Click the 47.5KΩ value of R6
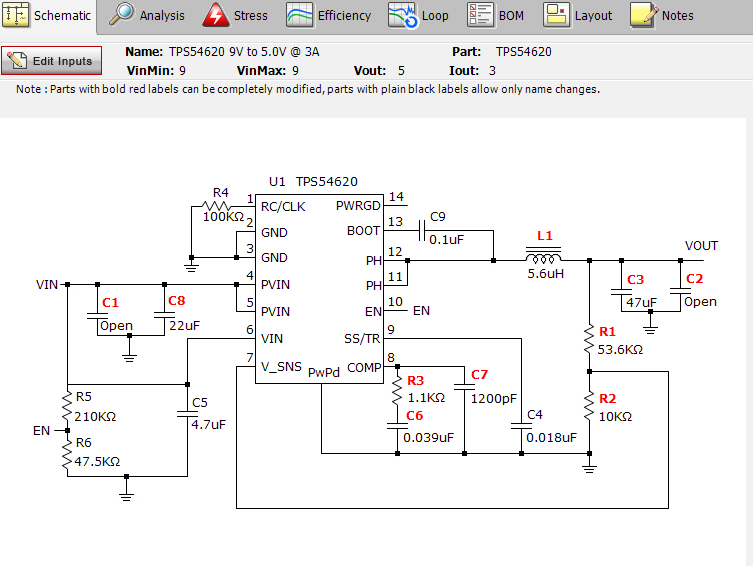Screen dimensions: 753x566 (97, 462)
